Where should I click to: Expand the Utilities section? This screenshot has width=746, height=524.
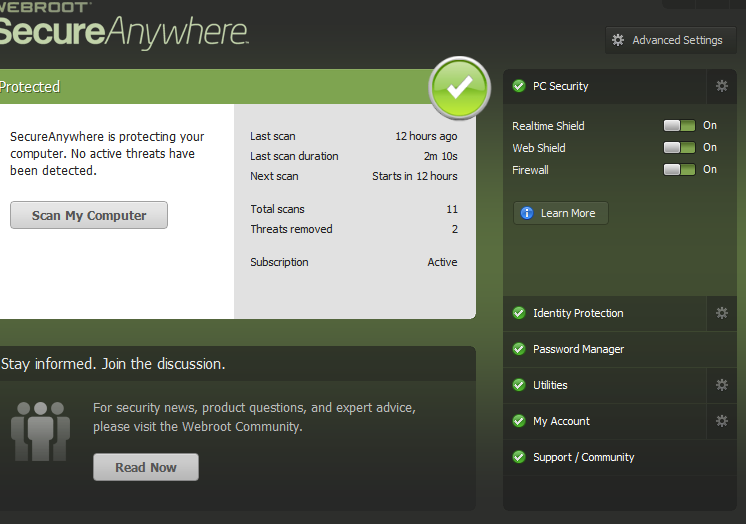605,385
